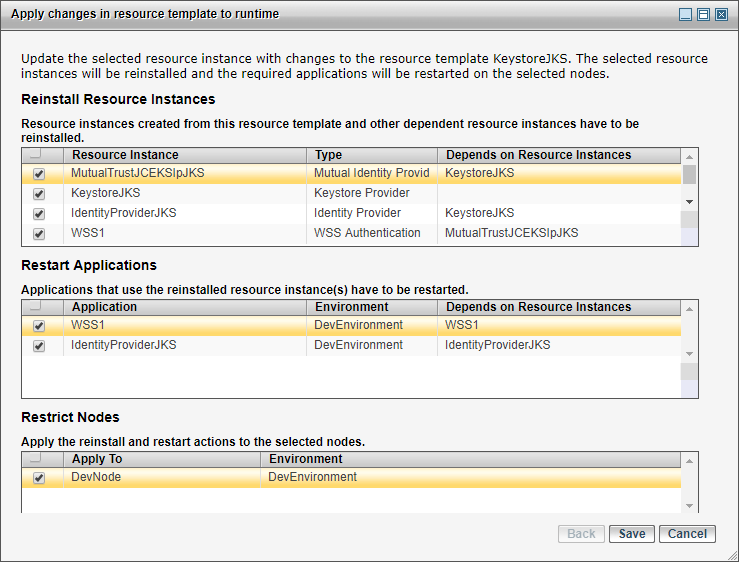Uncheck the DevNode apply-to checkbox
The width and height of the screenshot is (739, 562).
[x=39, y=478]
